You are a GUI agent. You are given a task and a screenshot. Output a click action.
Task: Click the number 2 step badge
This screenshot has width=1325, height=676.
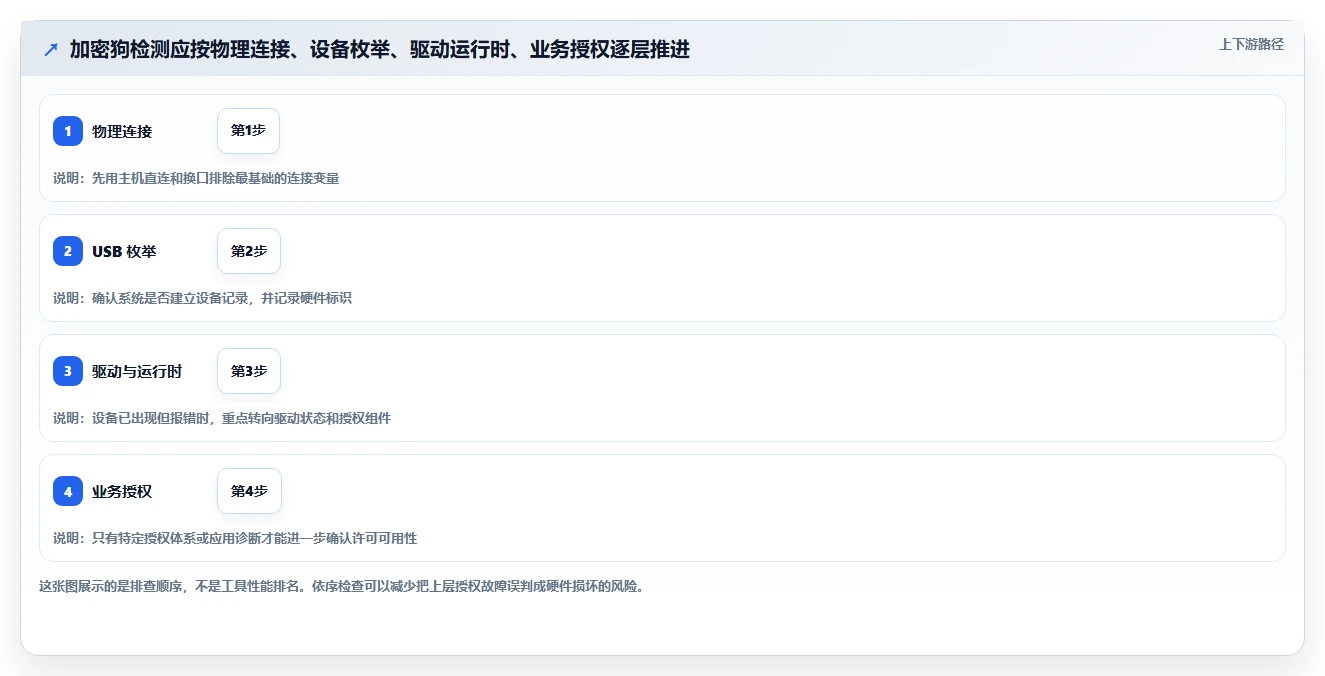[x=68, y=251]
